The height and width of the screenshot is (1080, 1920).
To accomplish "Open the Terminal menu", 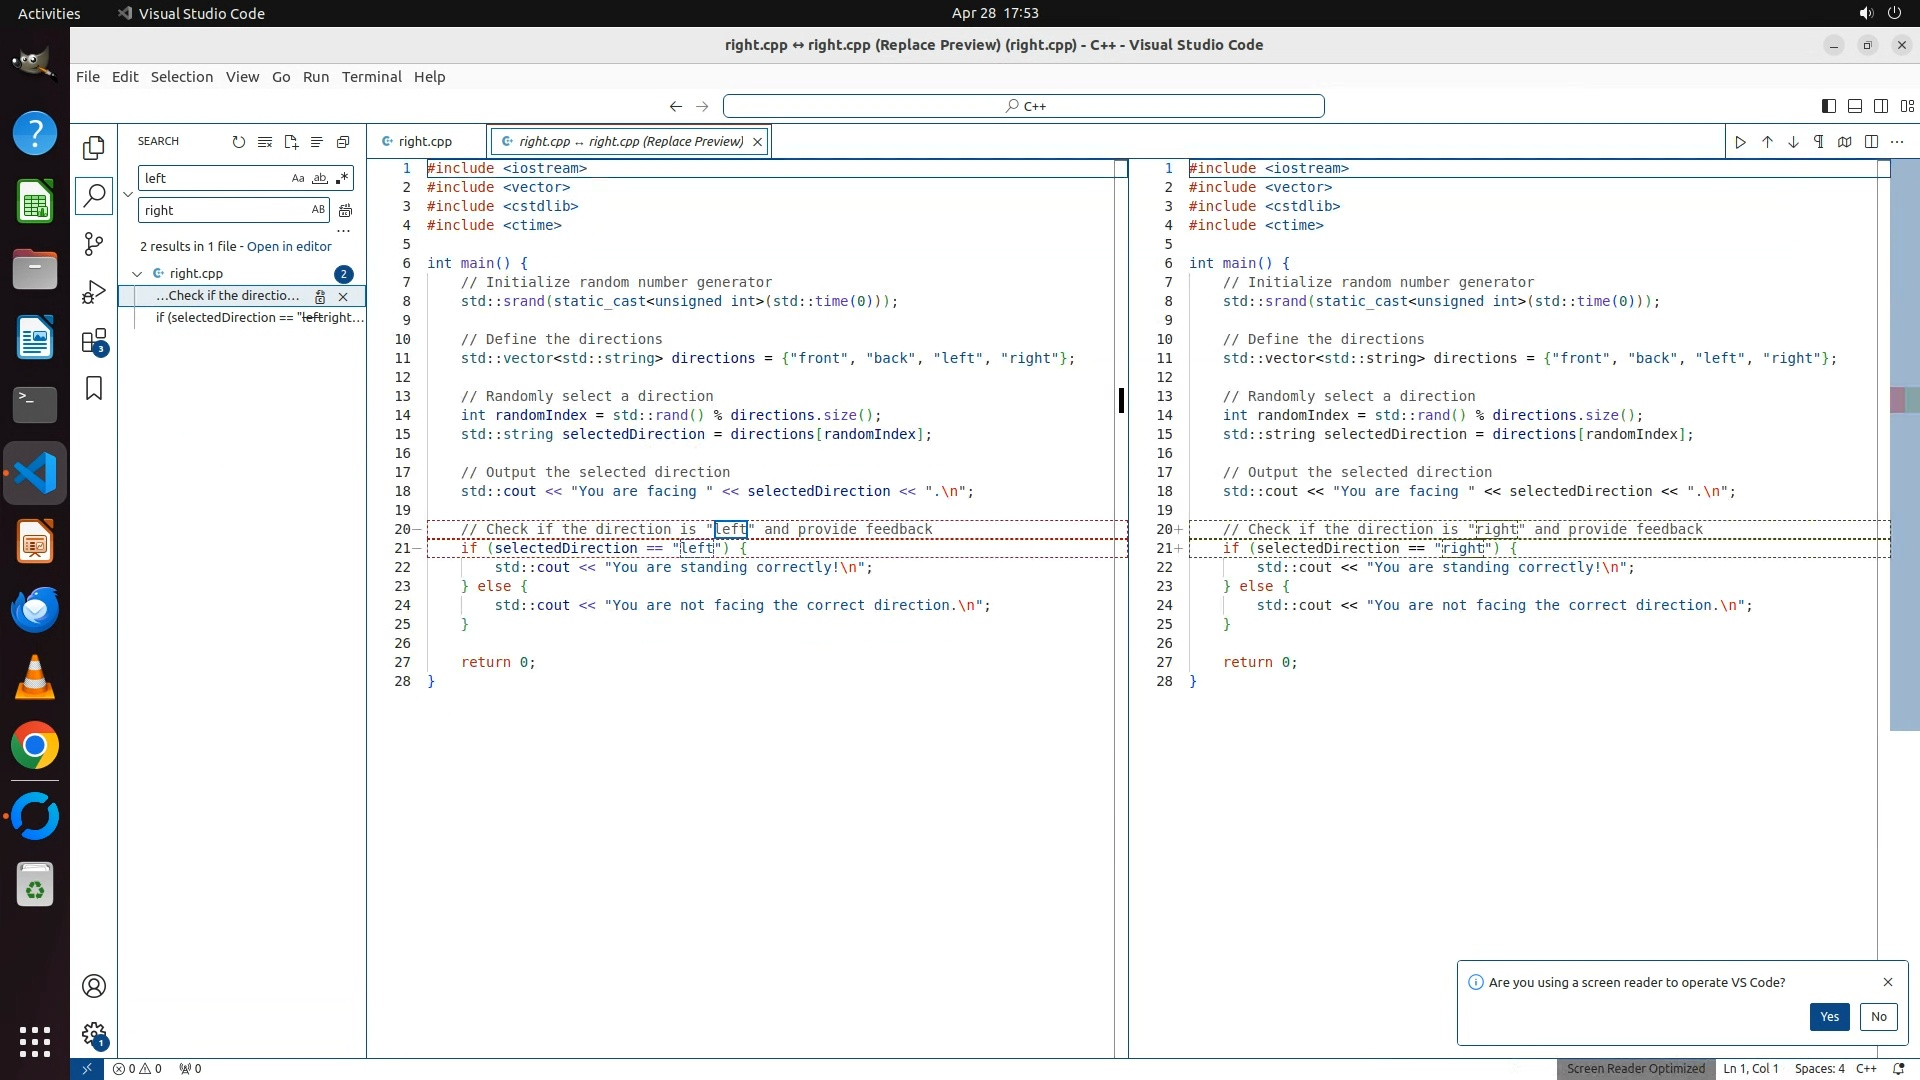I will [371, 77].
